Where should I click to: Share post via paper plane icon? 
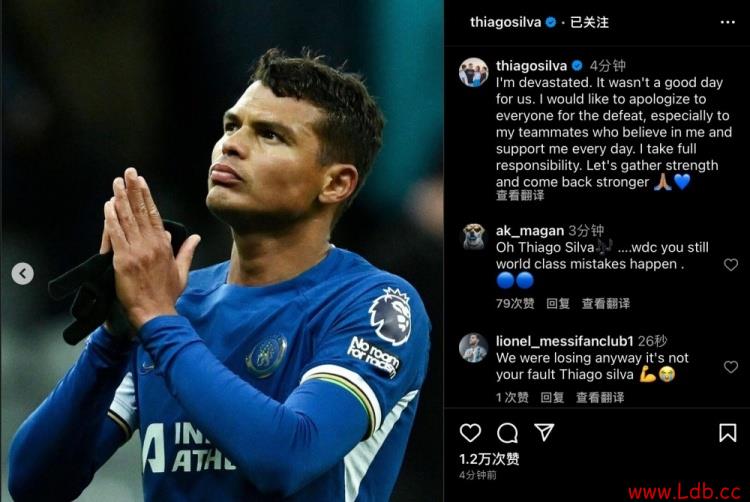coord(544,432)
